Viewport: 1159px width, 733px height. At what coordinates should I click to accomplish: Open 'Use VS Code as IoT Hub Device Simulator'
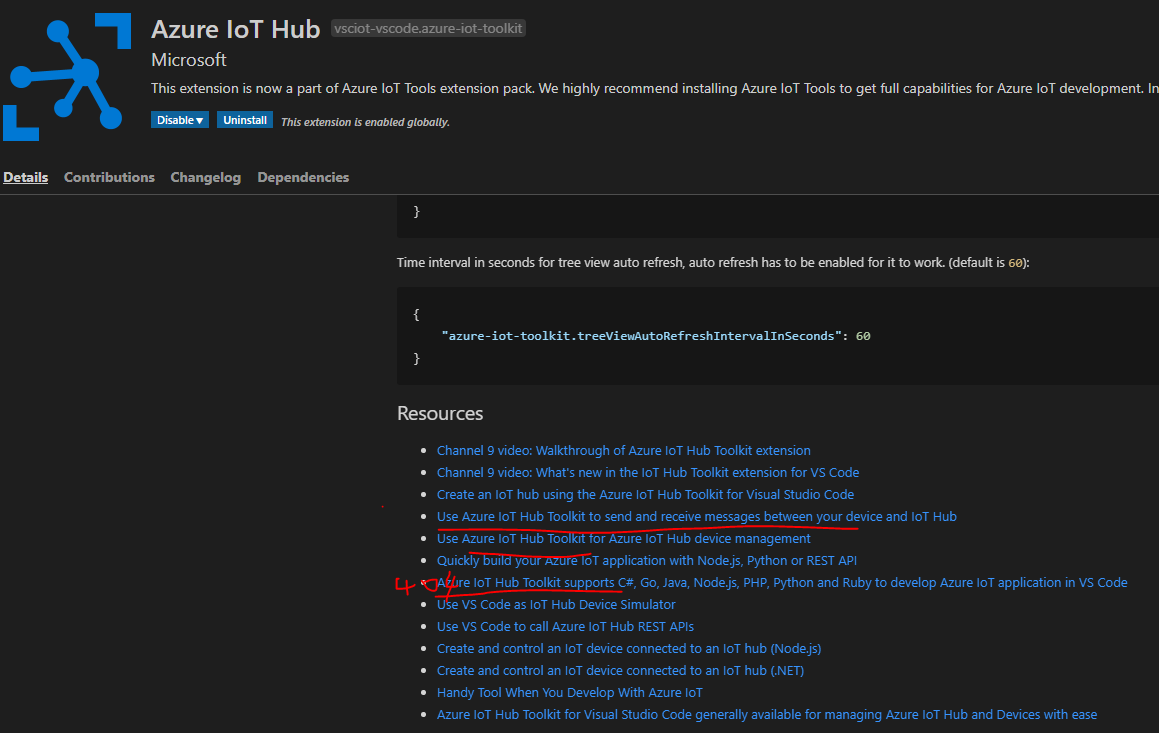[x=555, y=604]
